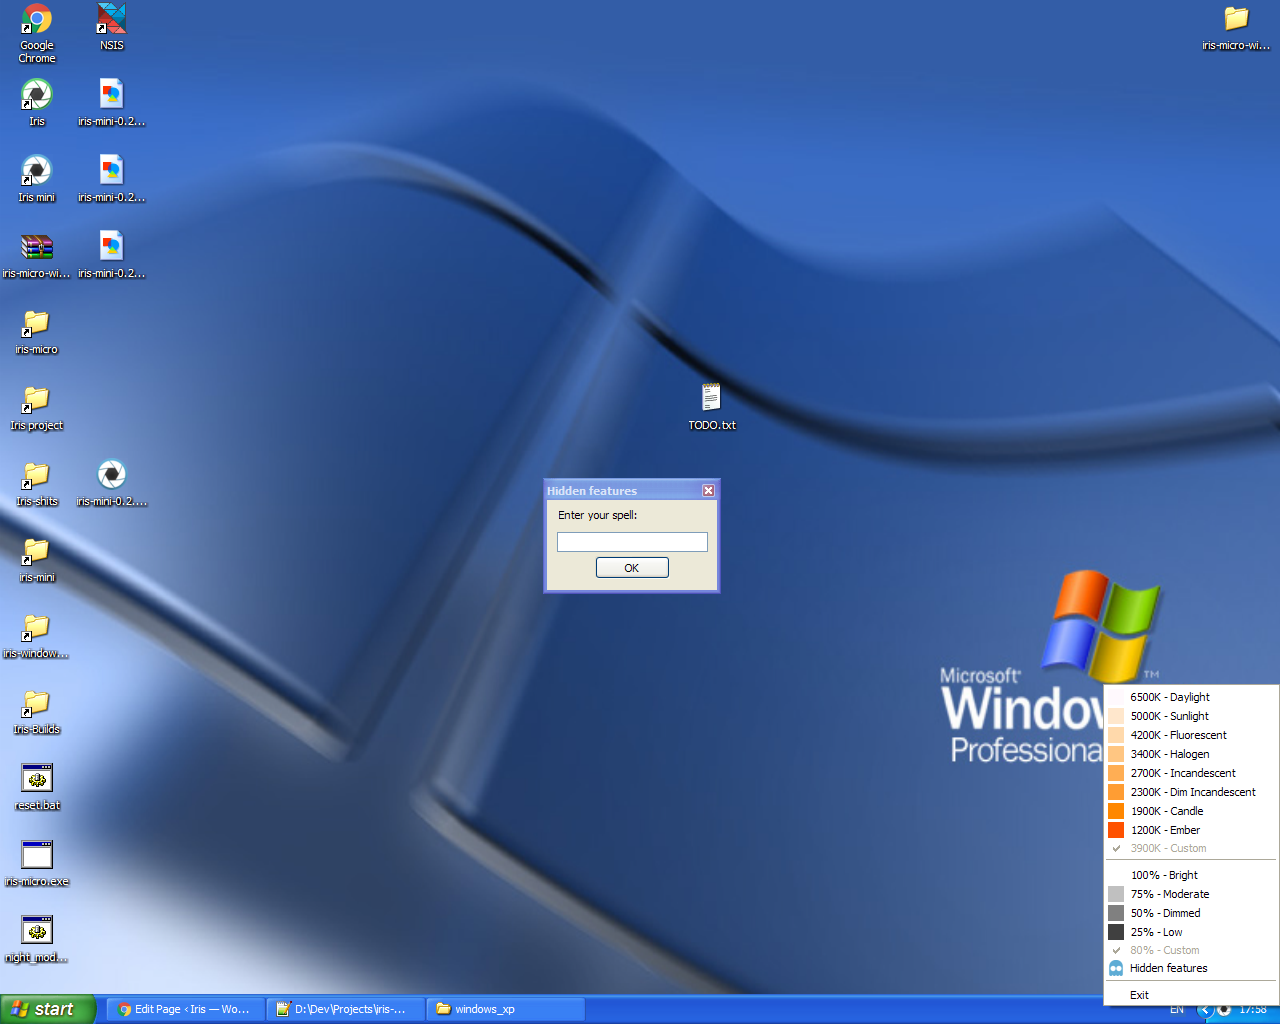Switch to D:\Dev\Projects\iris taskbar window
The image size is (1280, 1024).
pyautogui.click(x=345, y=1009)
